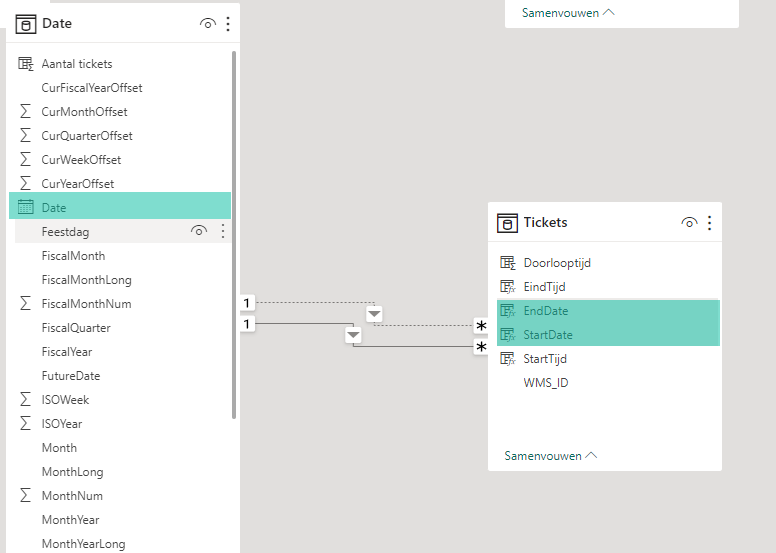
Task: Collapse the top table with Samenvouwen
Action: [x=568, y=13]
